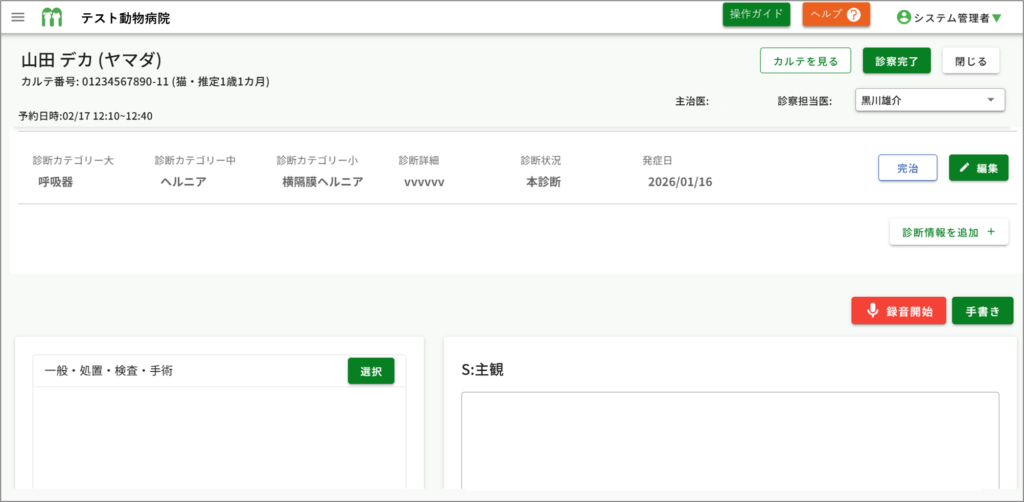Expand the システム管理者 user menu arrow
This screenshot has height=502, width=1024.
point(996,18)
